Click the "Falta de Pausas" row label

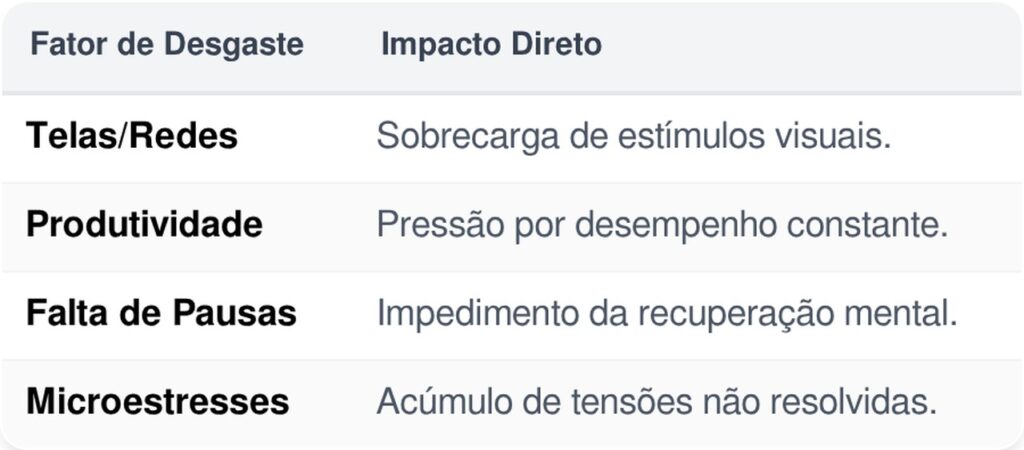click(161, 313)
